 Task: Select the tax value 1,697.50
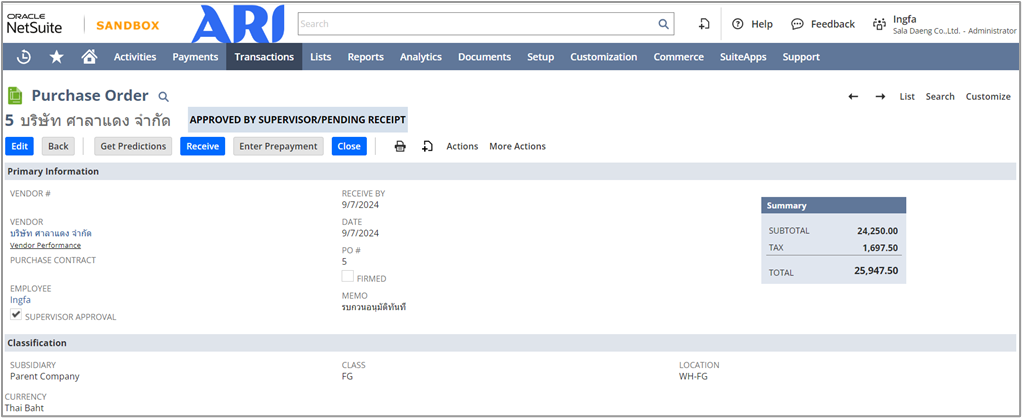point(880,248)
